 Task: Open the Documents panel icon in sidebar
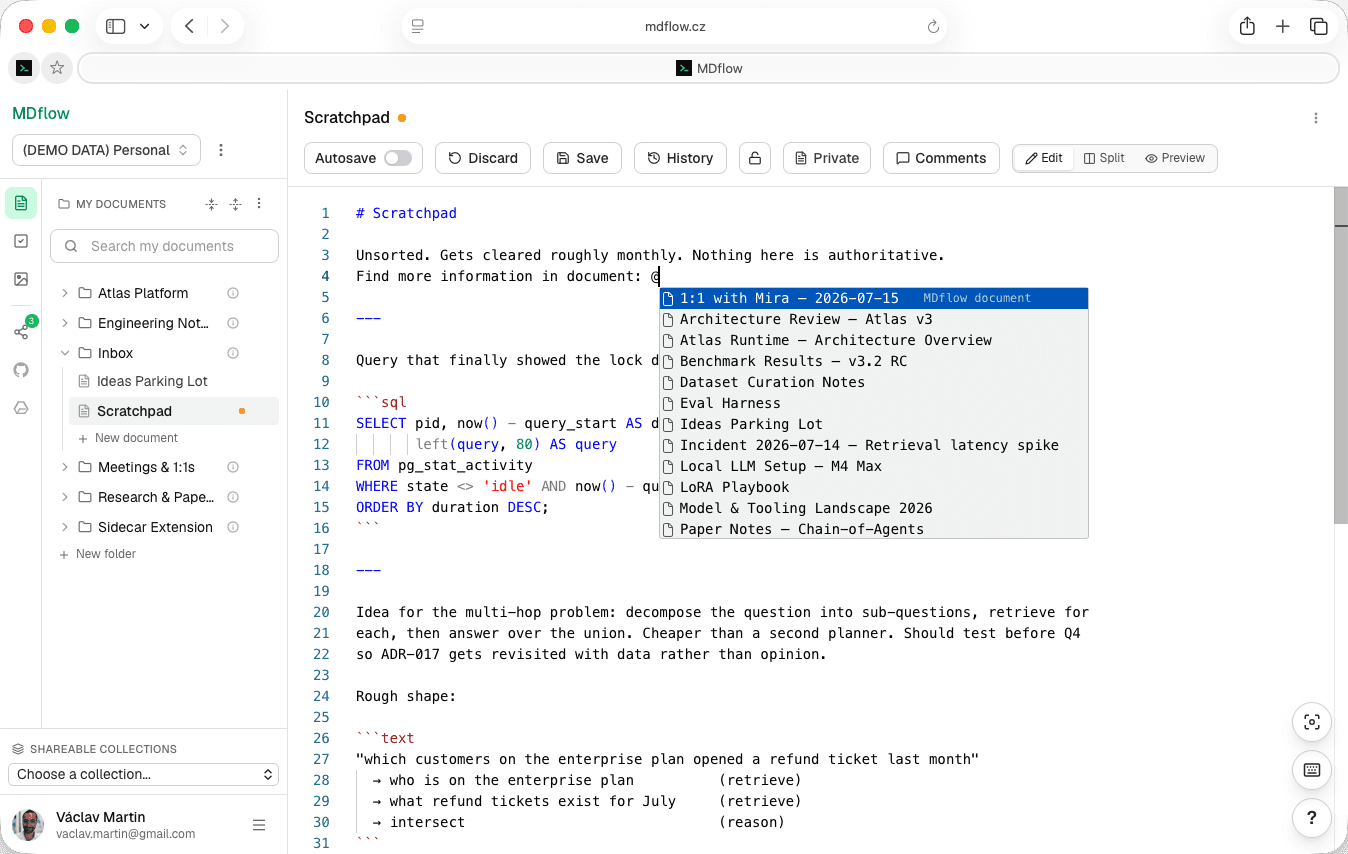tap(21, 203)
